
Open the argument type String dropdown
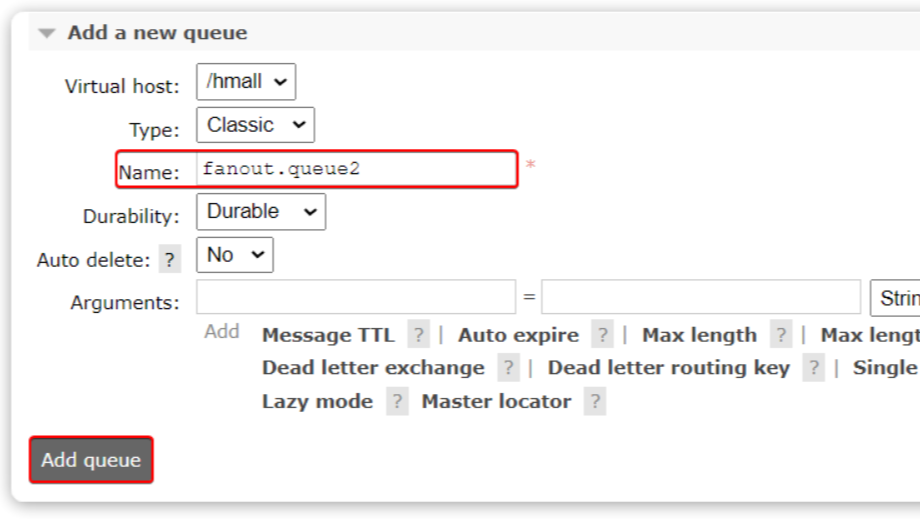click(x=896, y=298)
